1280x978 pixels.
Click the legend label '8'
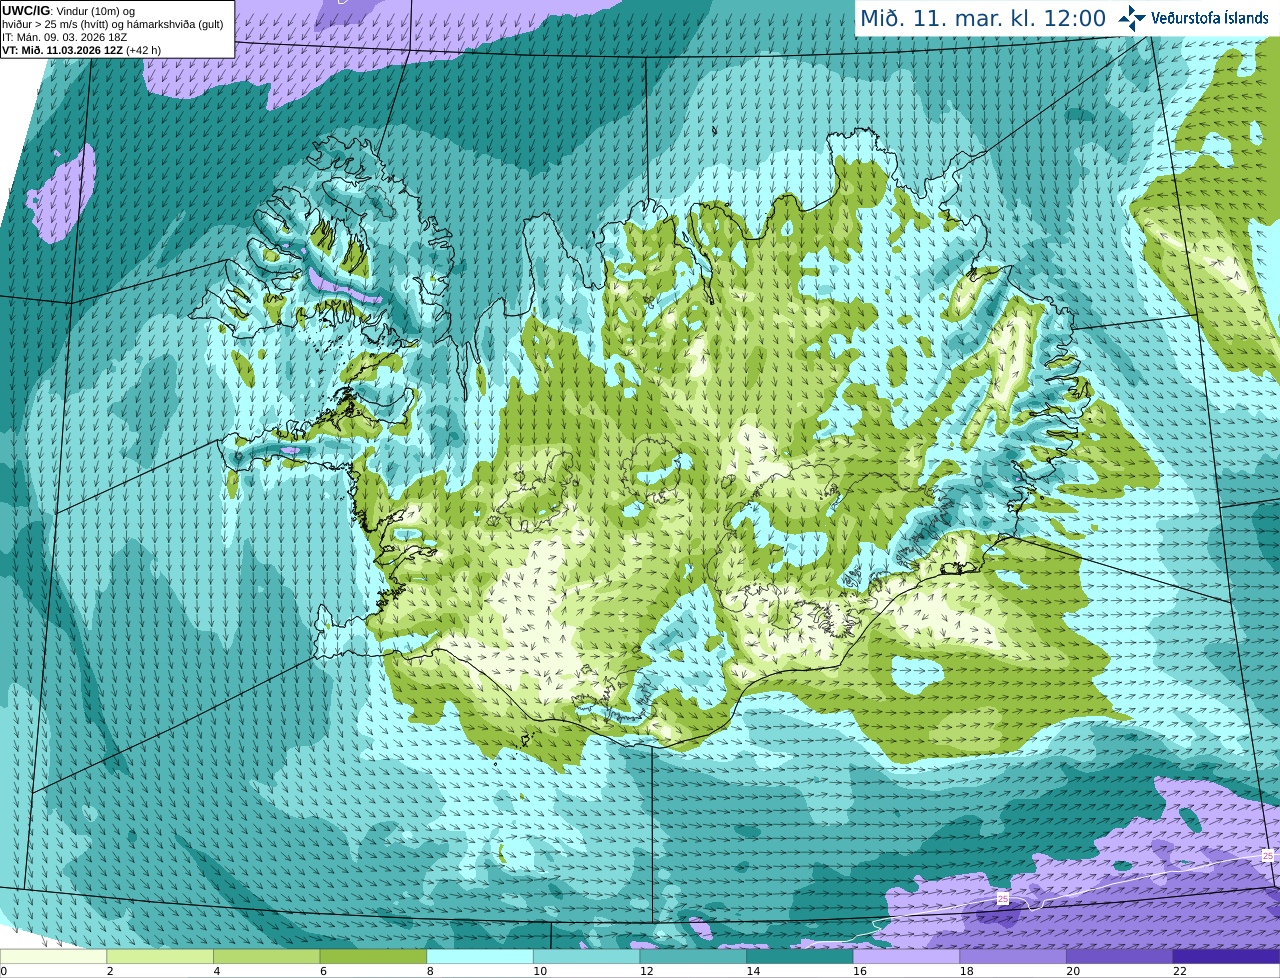[430, 971]
